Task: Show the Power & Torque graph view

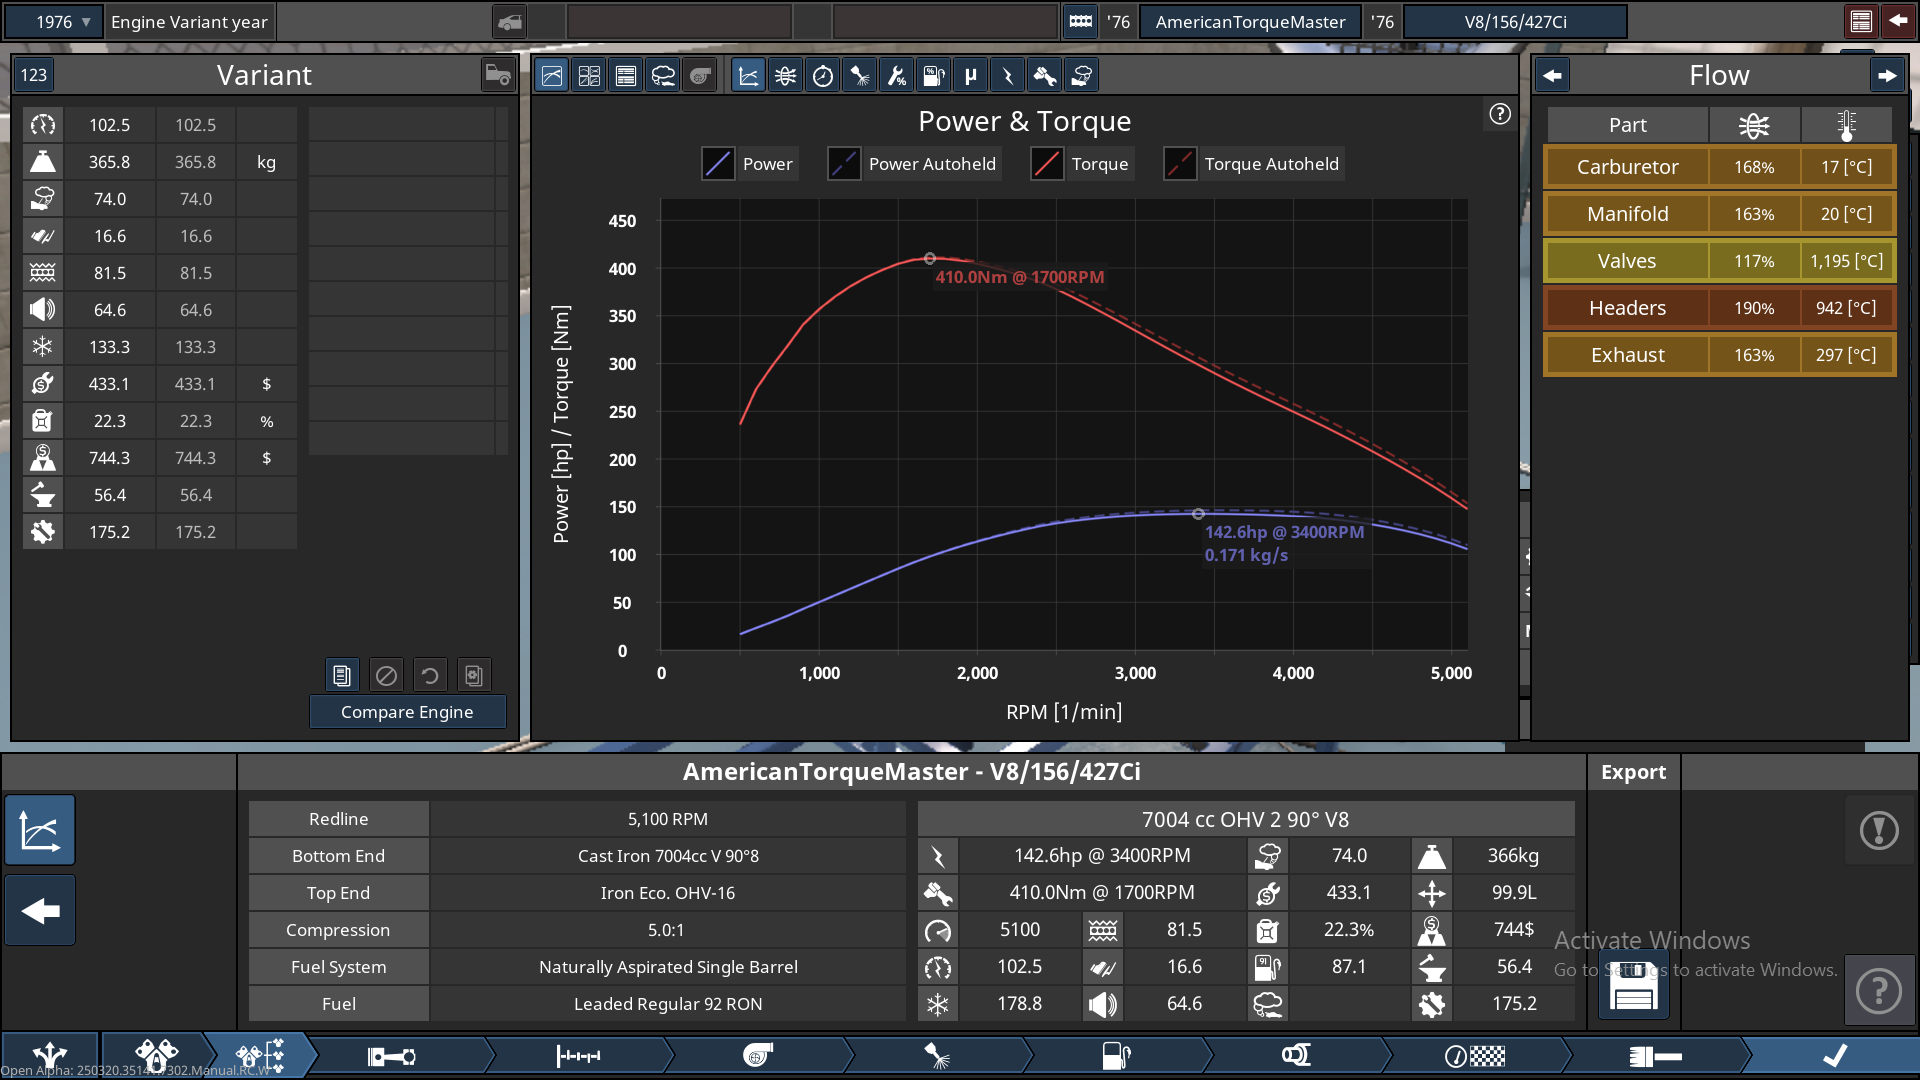Action: click(552, 76)
